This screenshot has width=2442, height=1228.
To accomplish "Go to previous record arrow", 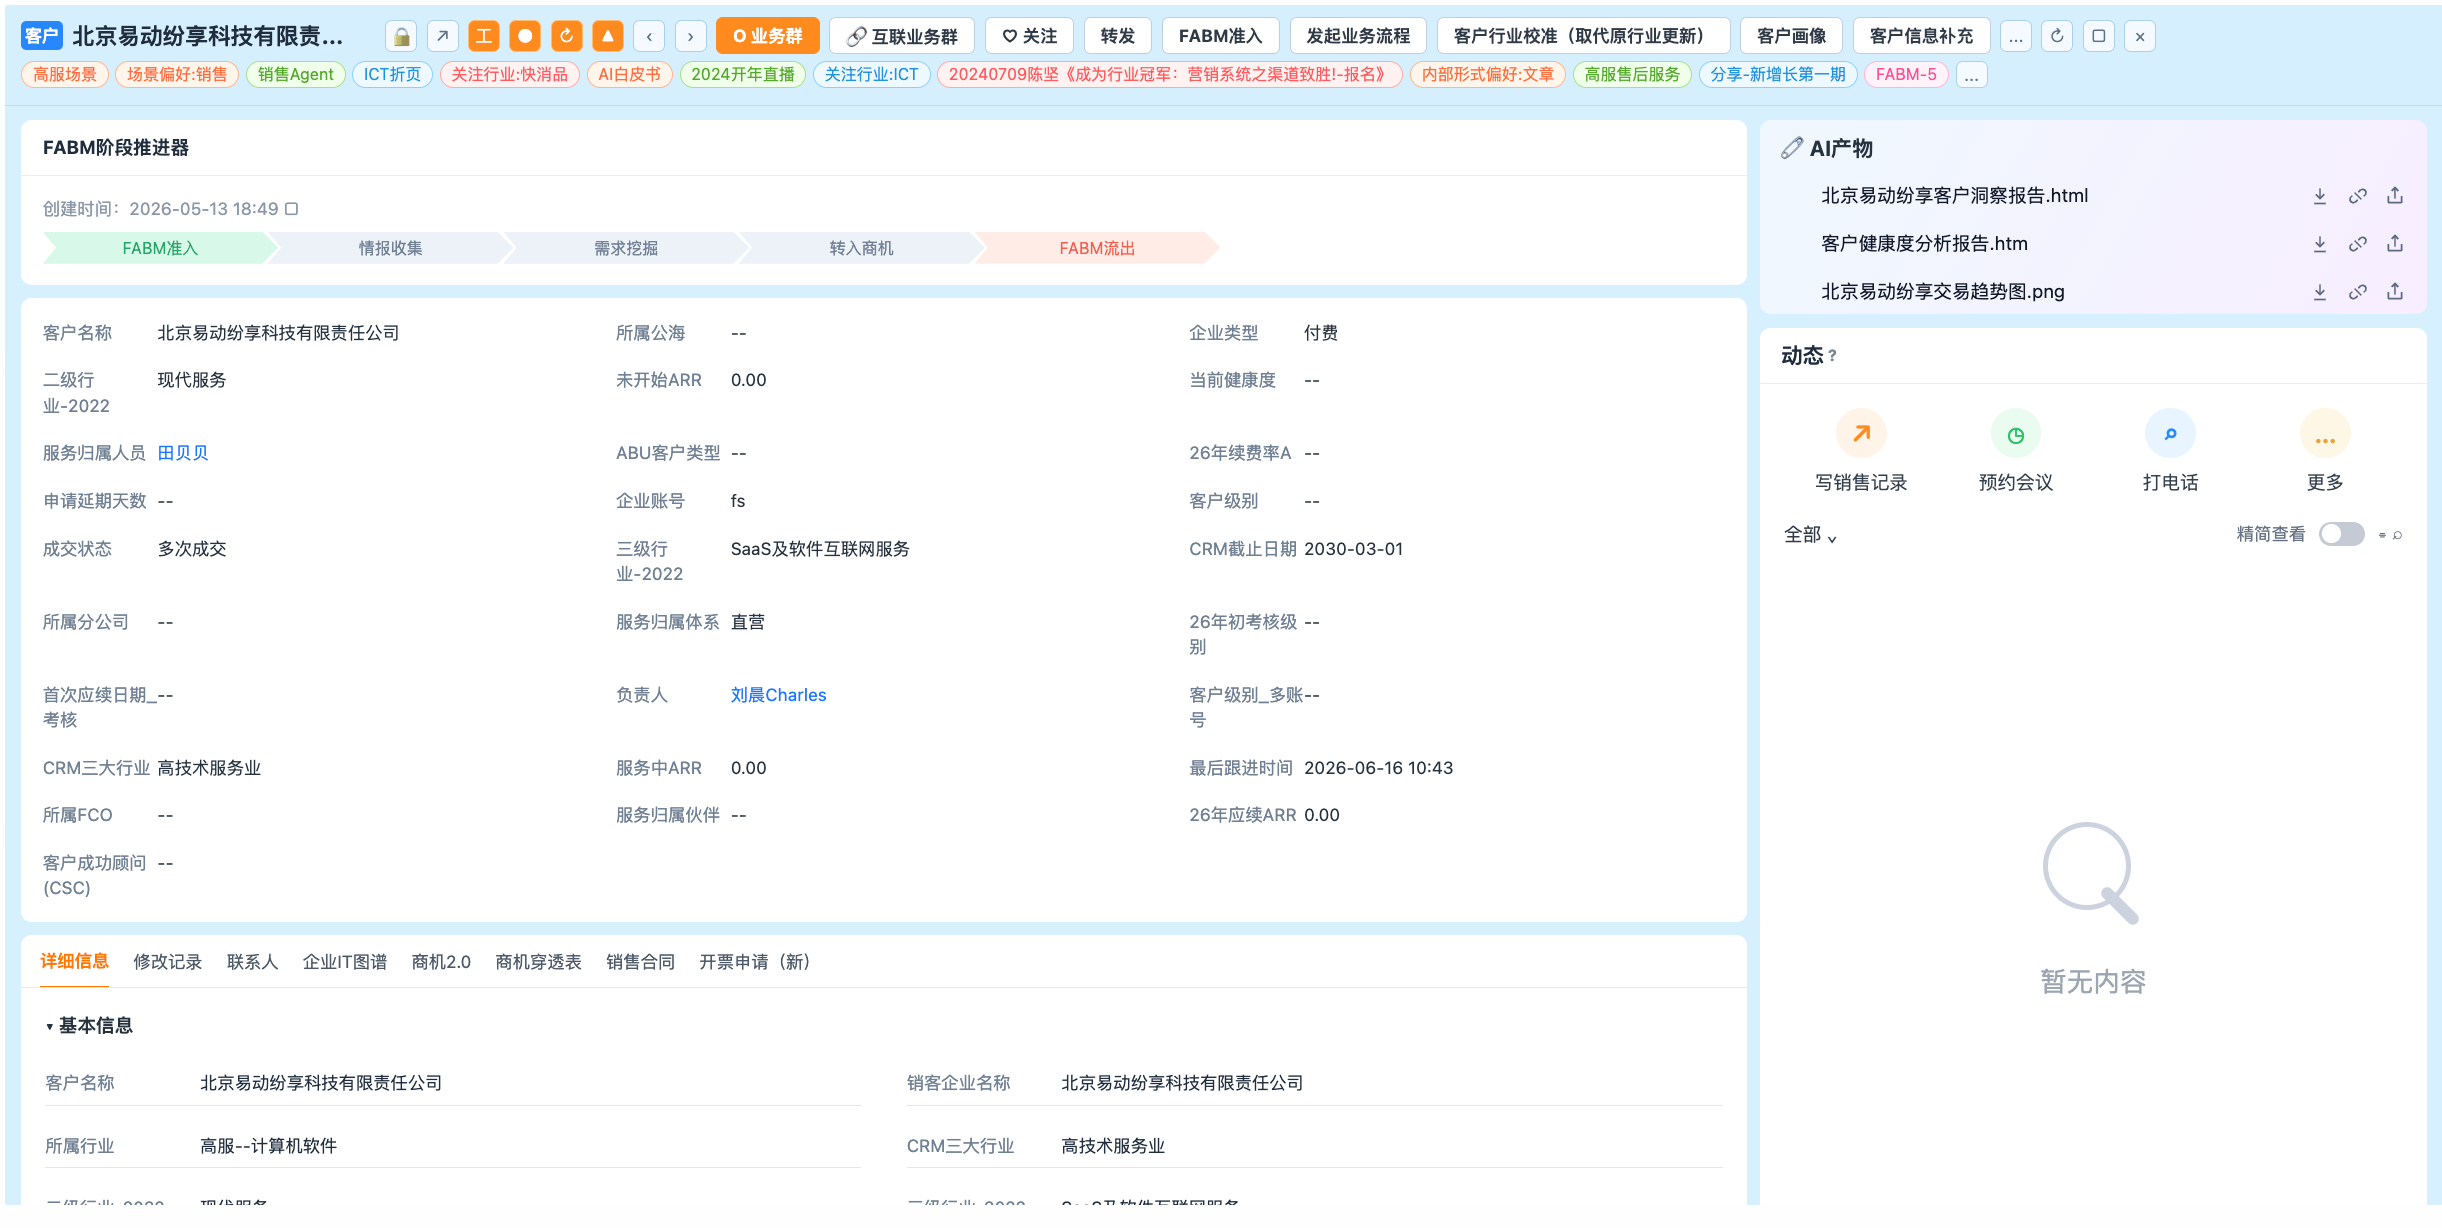I will [649, 37].
